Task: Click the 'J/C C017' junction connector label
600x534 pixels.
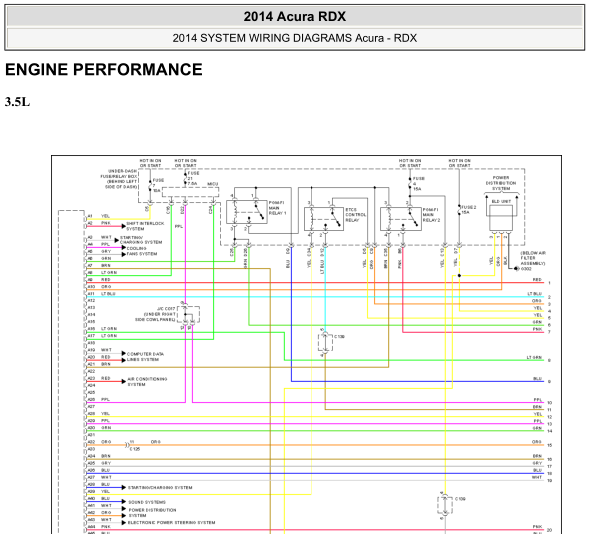Action: pos(166,308)
